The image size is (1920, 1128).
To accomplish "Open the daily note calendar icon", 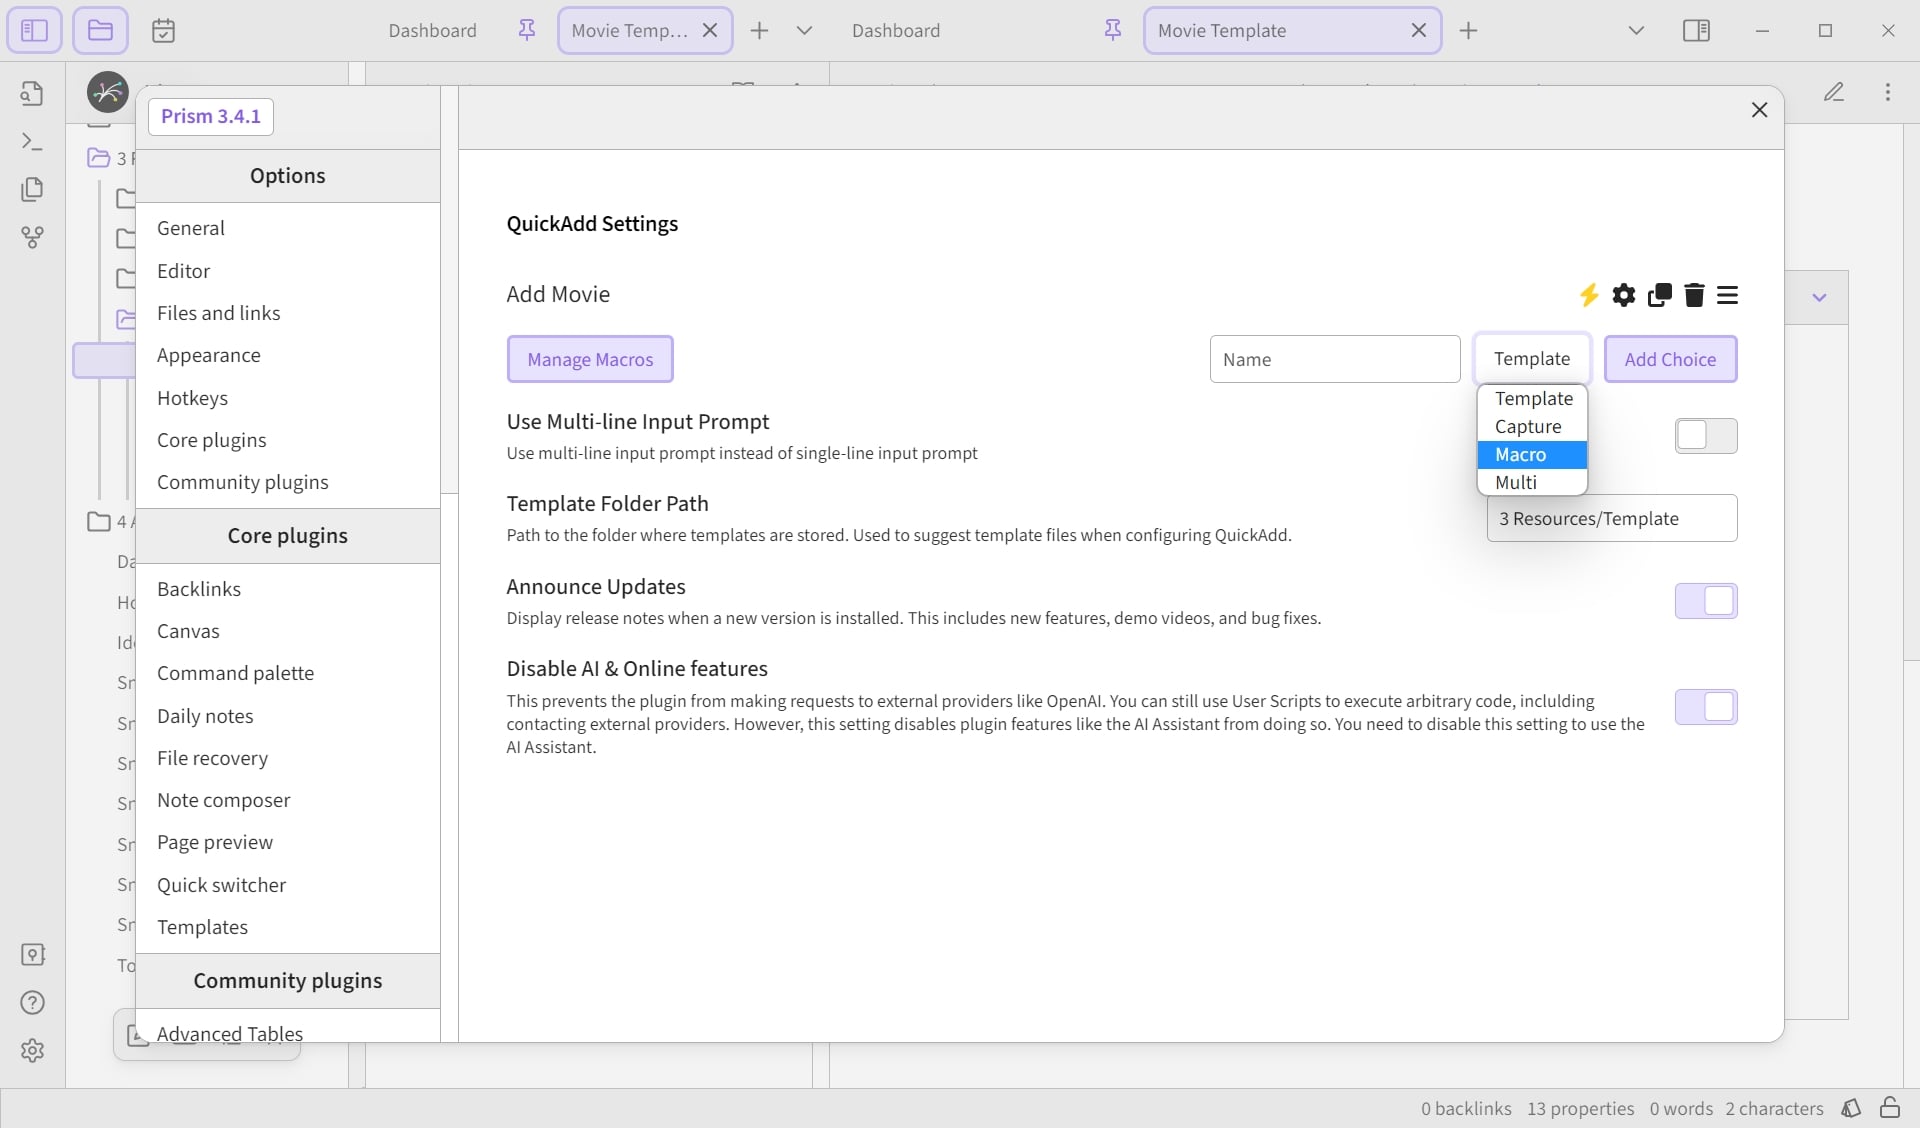I will [x=163, y=31].
